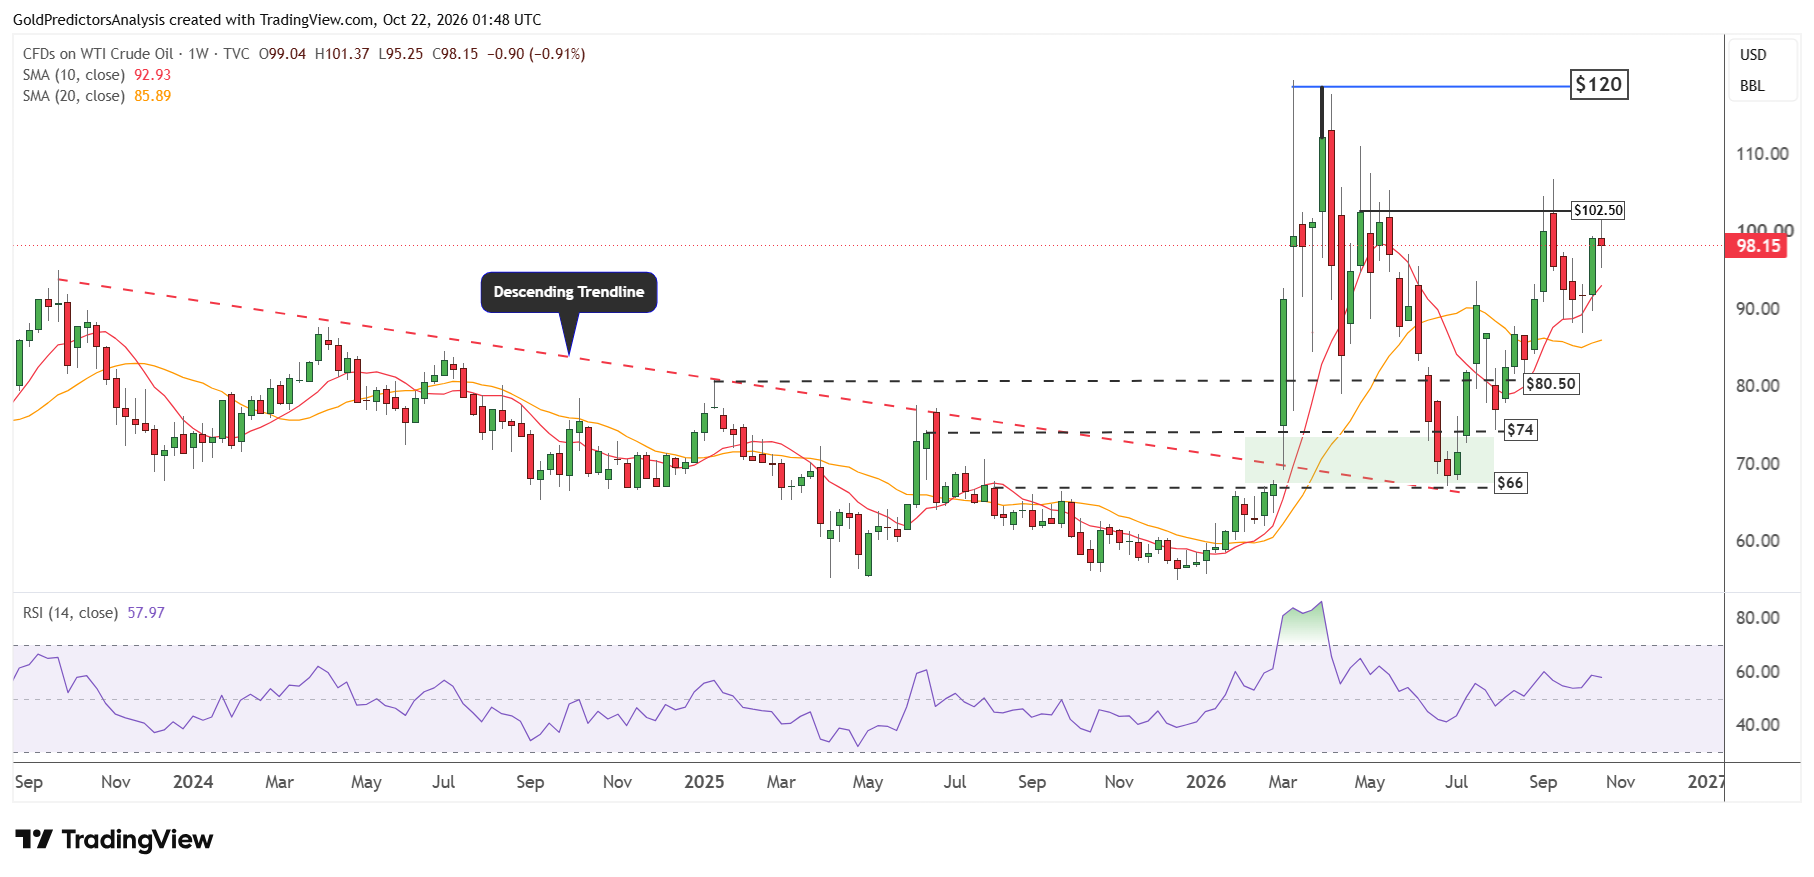The width and height of the screenshot is (1814, 877).
Task: Click the red 98.15 current price tag
Action: (1758, 246)
